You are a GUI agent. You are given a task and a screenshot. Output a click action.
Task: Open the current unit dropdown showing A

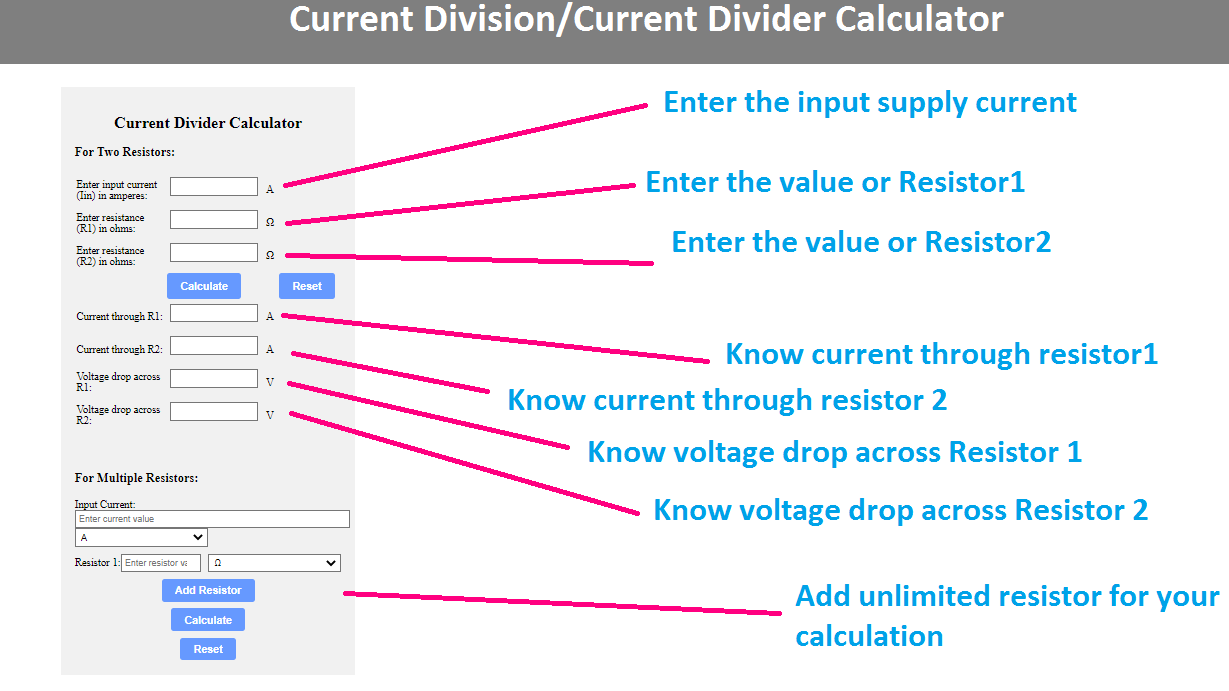pyautogui.click(x=140, y=537)
